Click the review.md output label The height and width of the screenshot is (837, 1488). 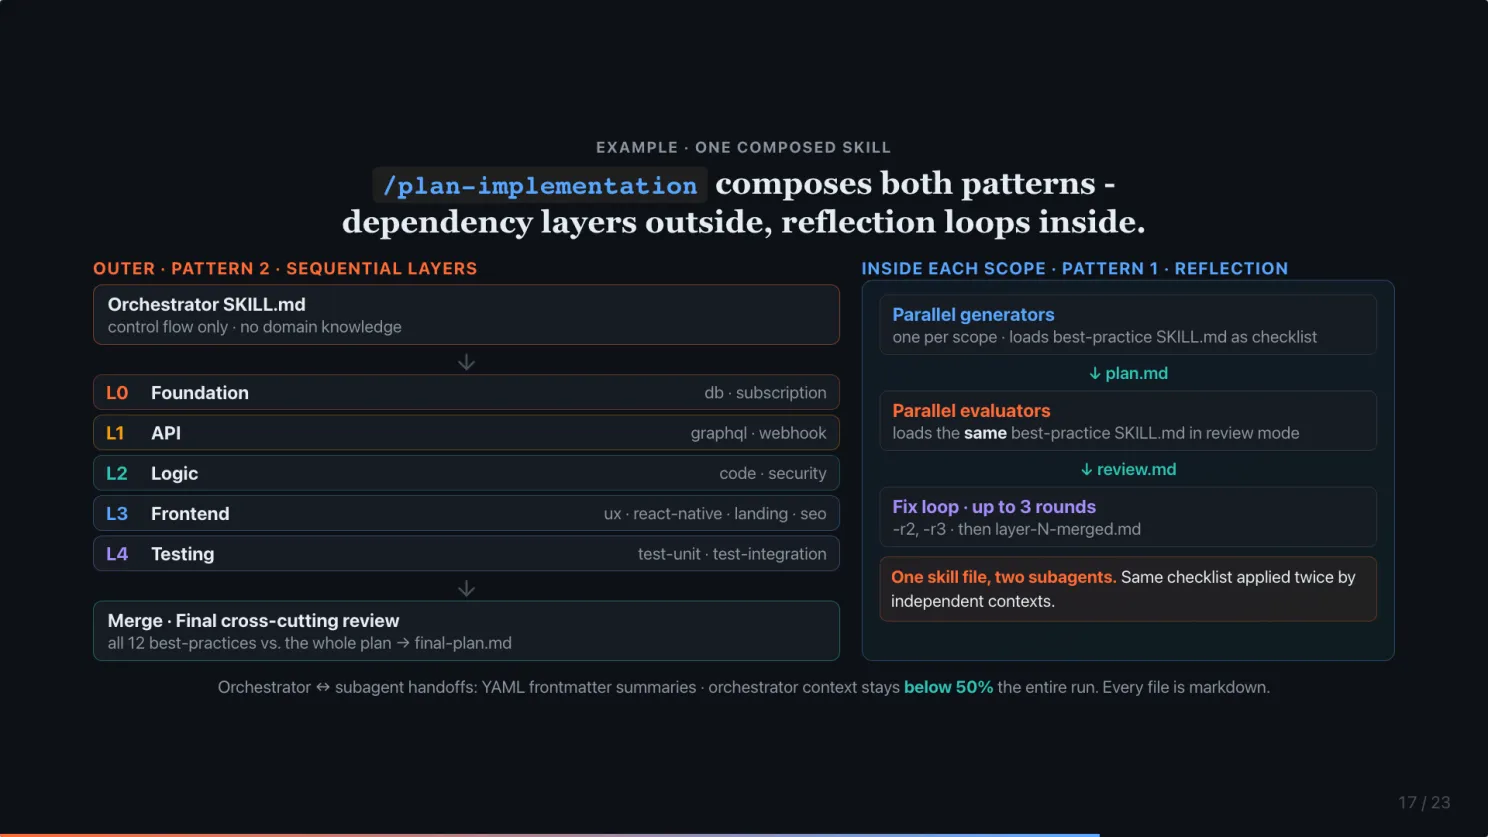click(1136, 469)
